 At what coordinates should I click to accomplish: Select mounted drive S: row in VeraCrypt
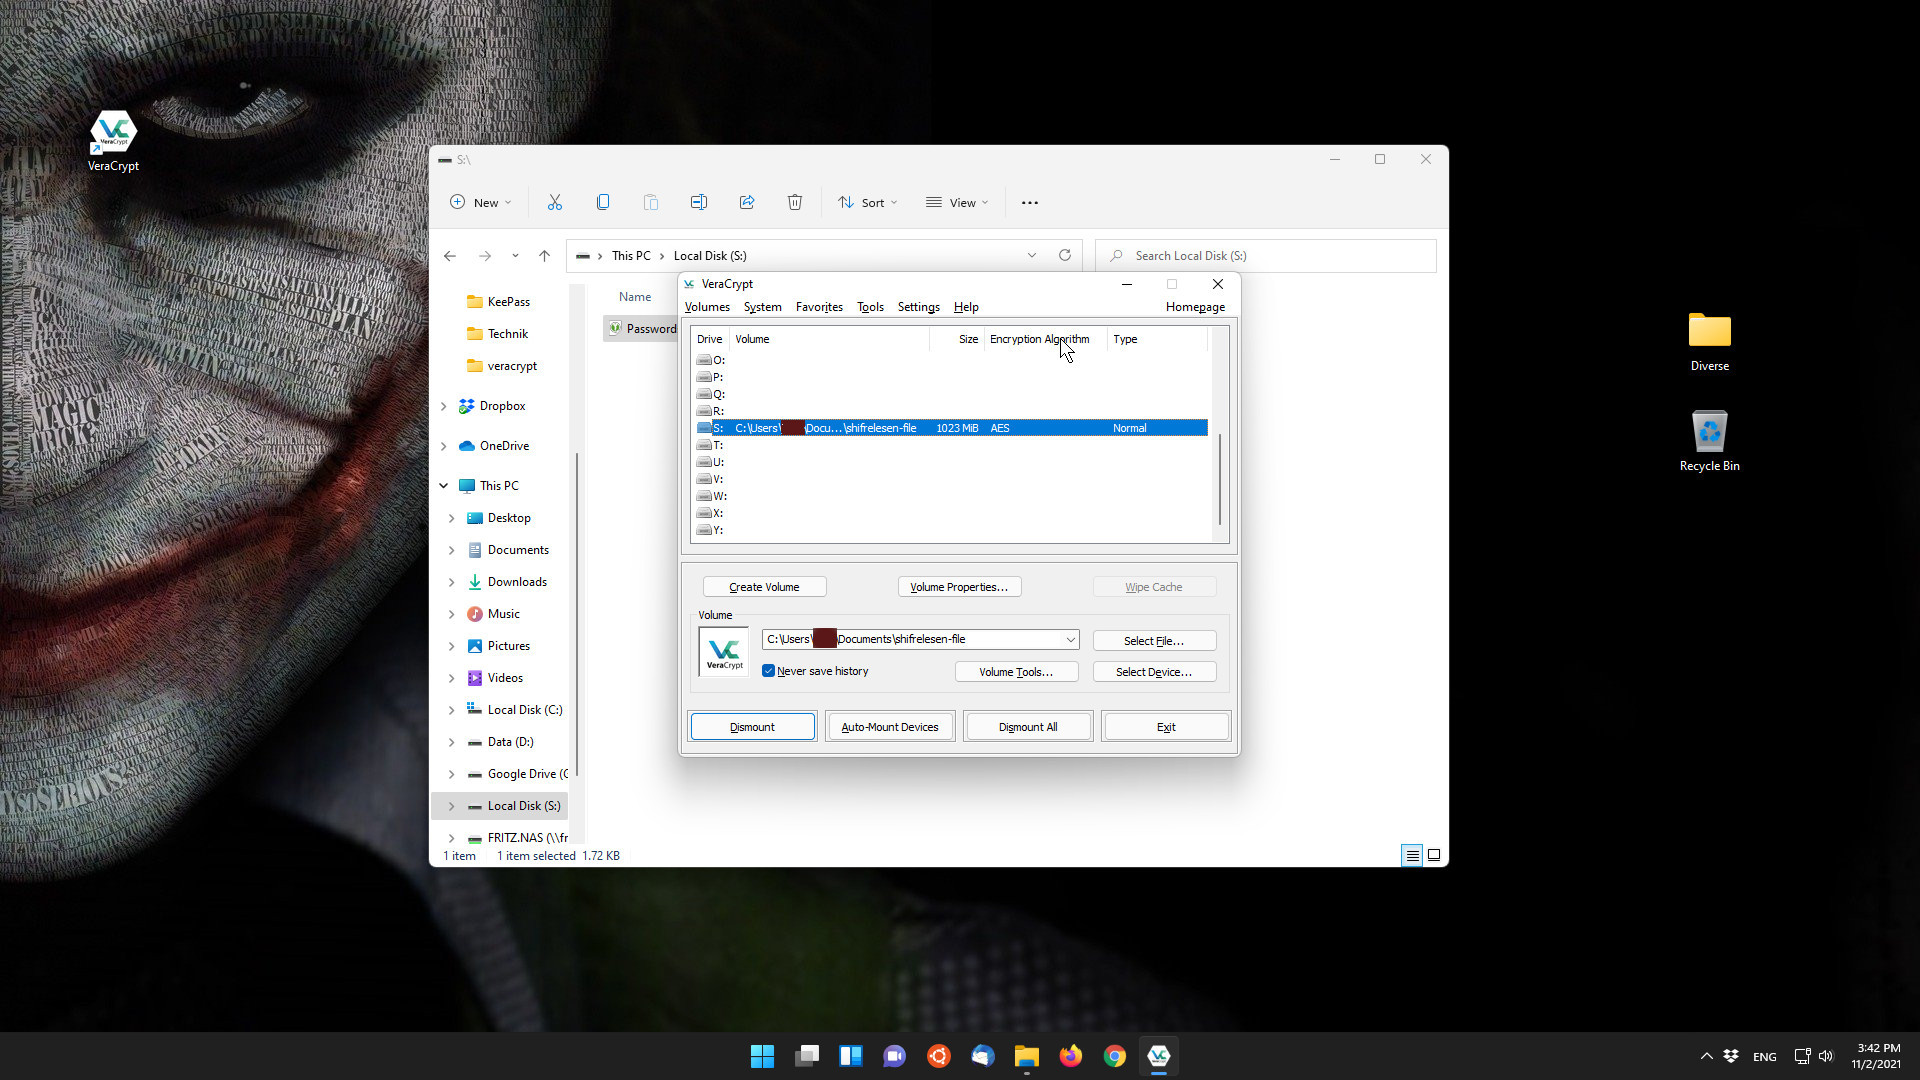pos(951,428)
